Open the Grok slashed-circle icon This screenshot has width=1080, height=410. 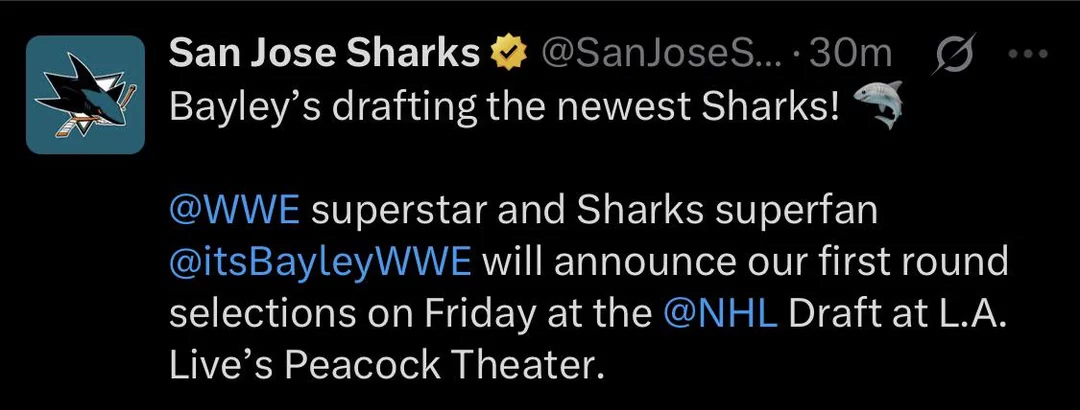point(953,53)
